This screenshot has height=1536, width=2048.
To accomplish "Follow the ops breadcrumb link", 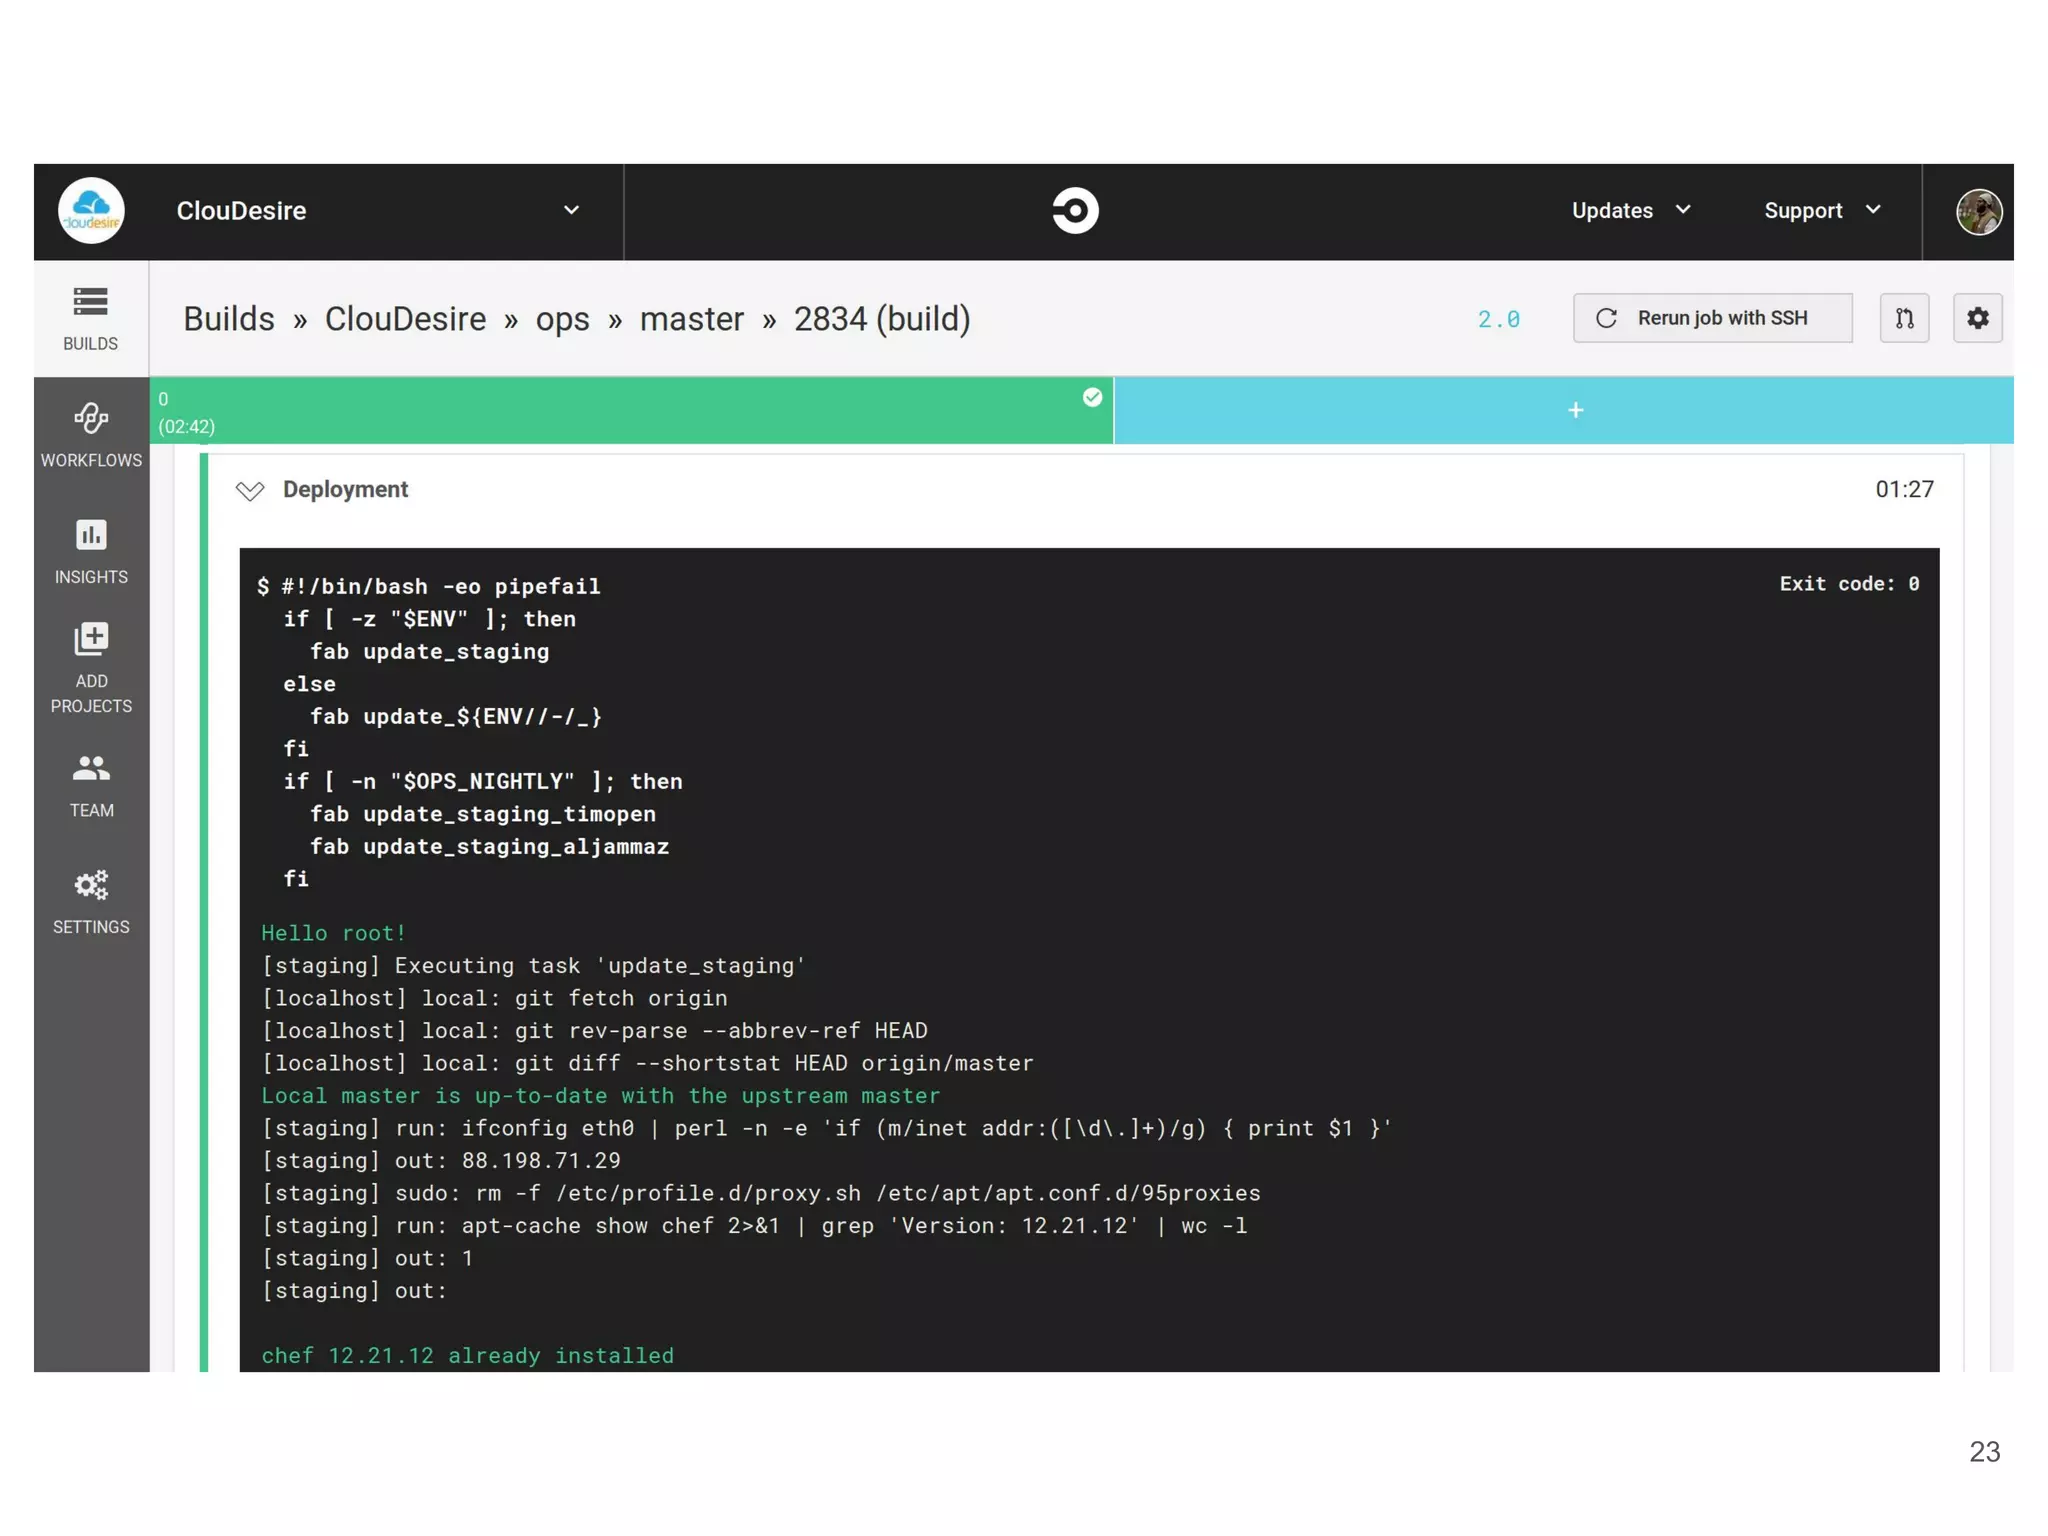I will (562, 319).
